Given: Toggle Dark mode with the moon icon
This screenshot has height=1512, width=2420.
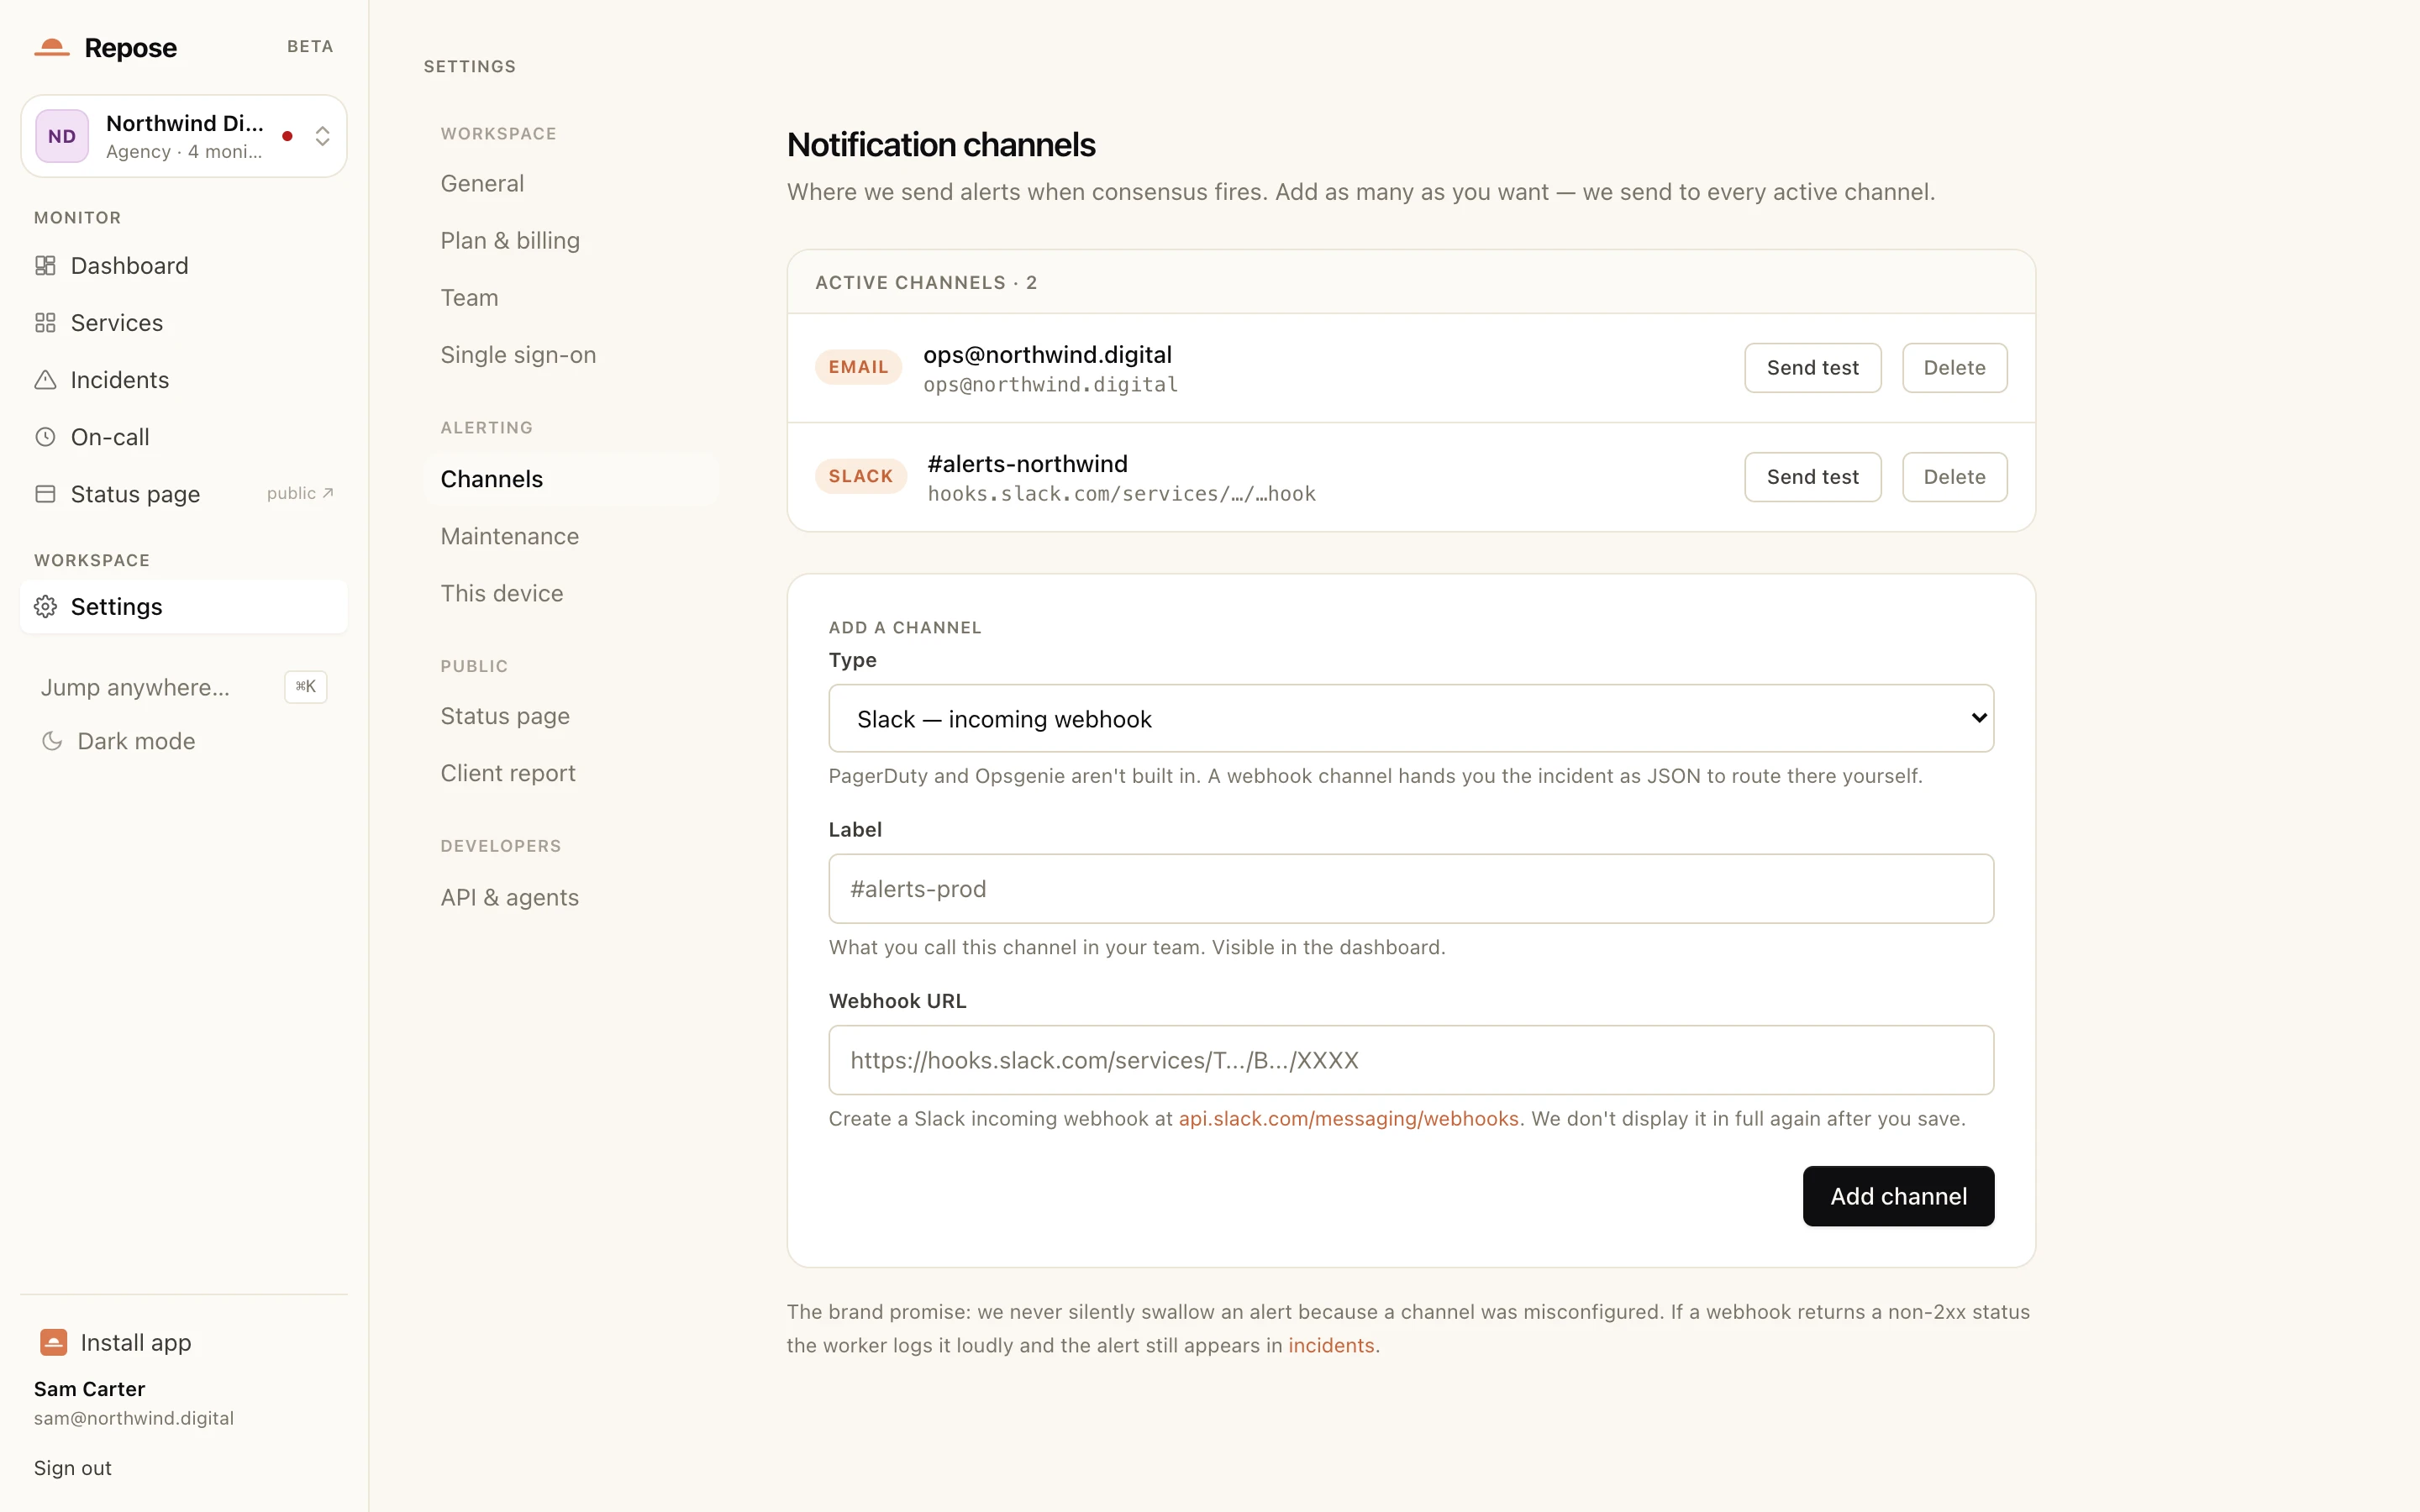Looking at the screenshot, I should pos(52,740).
